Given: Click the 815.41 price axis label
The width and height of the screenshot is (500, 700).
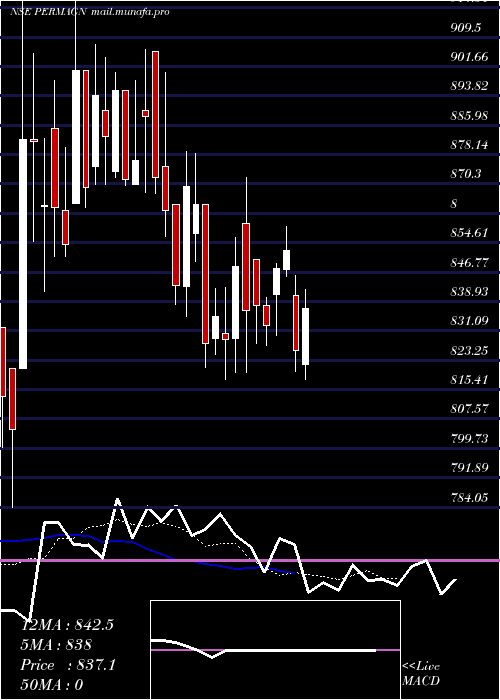Looking at the screenshot, I should click(x=469, y=379).
